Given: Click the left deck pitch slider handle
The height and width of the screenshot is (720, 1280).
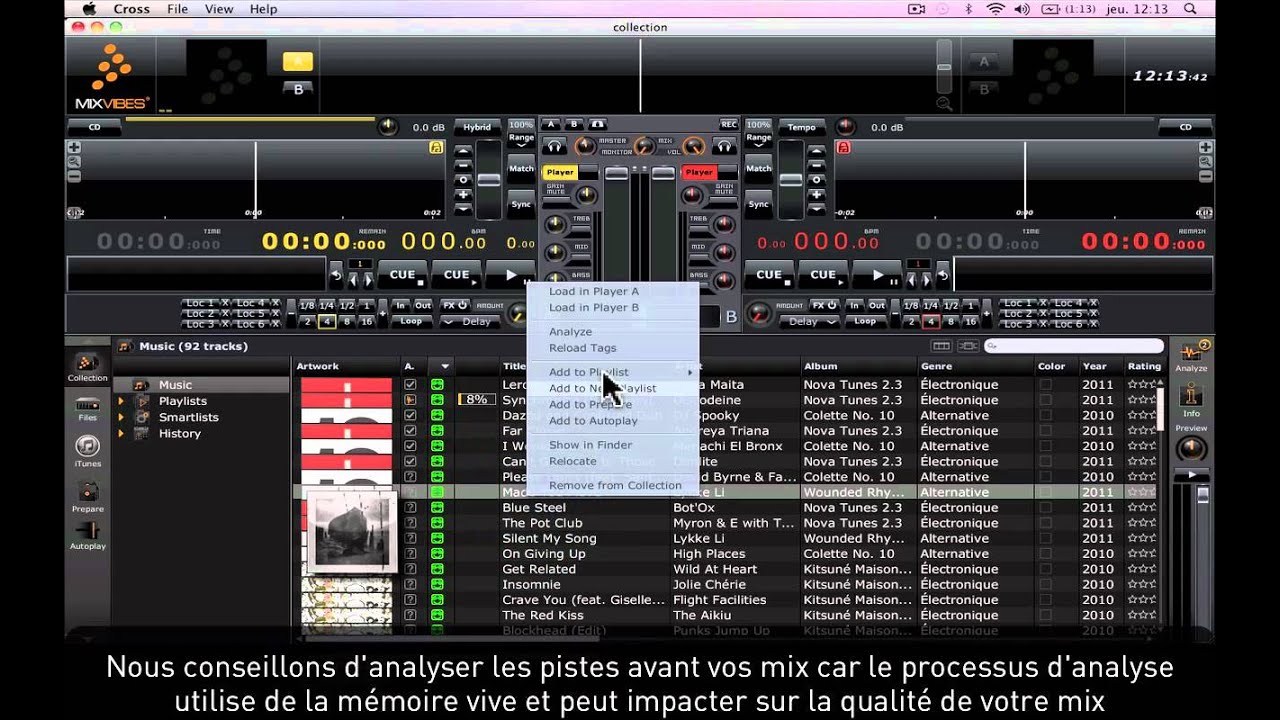Looking at the screenshot, I should pyautogui.click(x=488, y=180).
